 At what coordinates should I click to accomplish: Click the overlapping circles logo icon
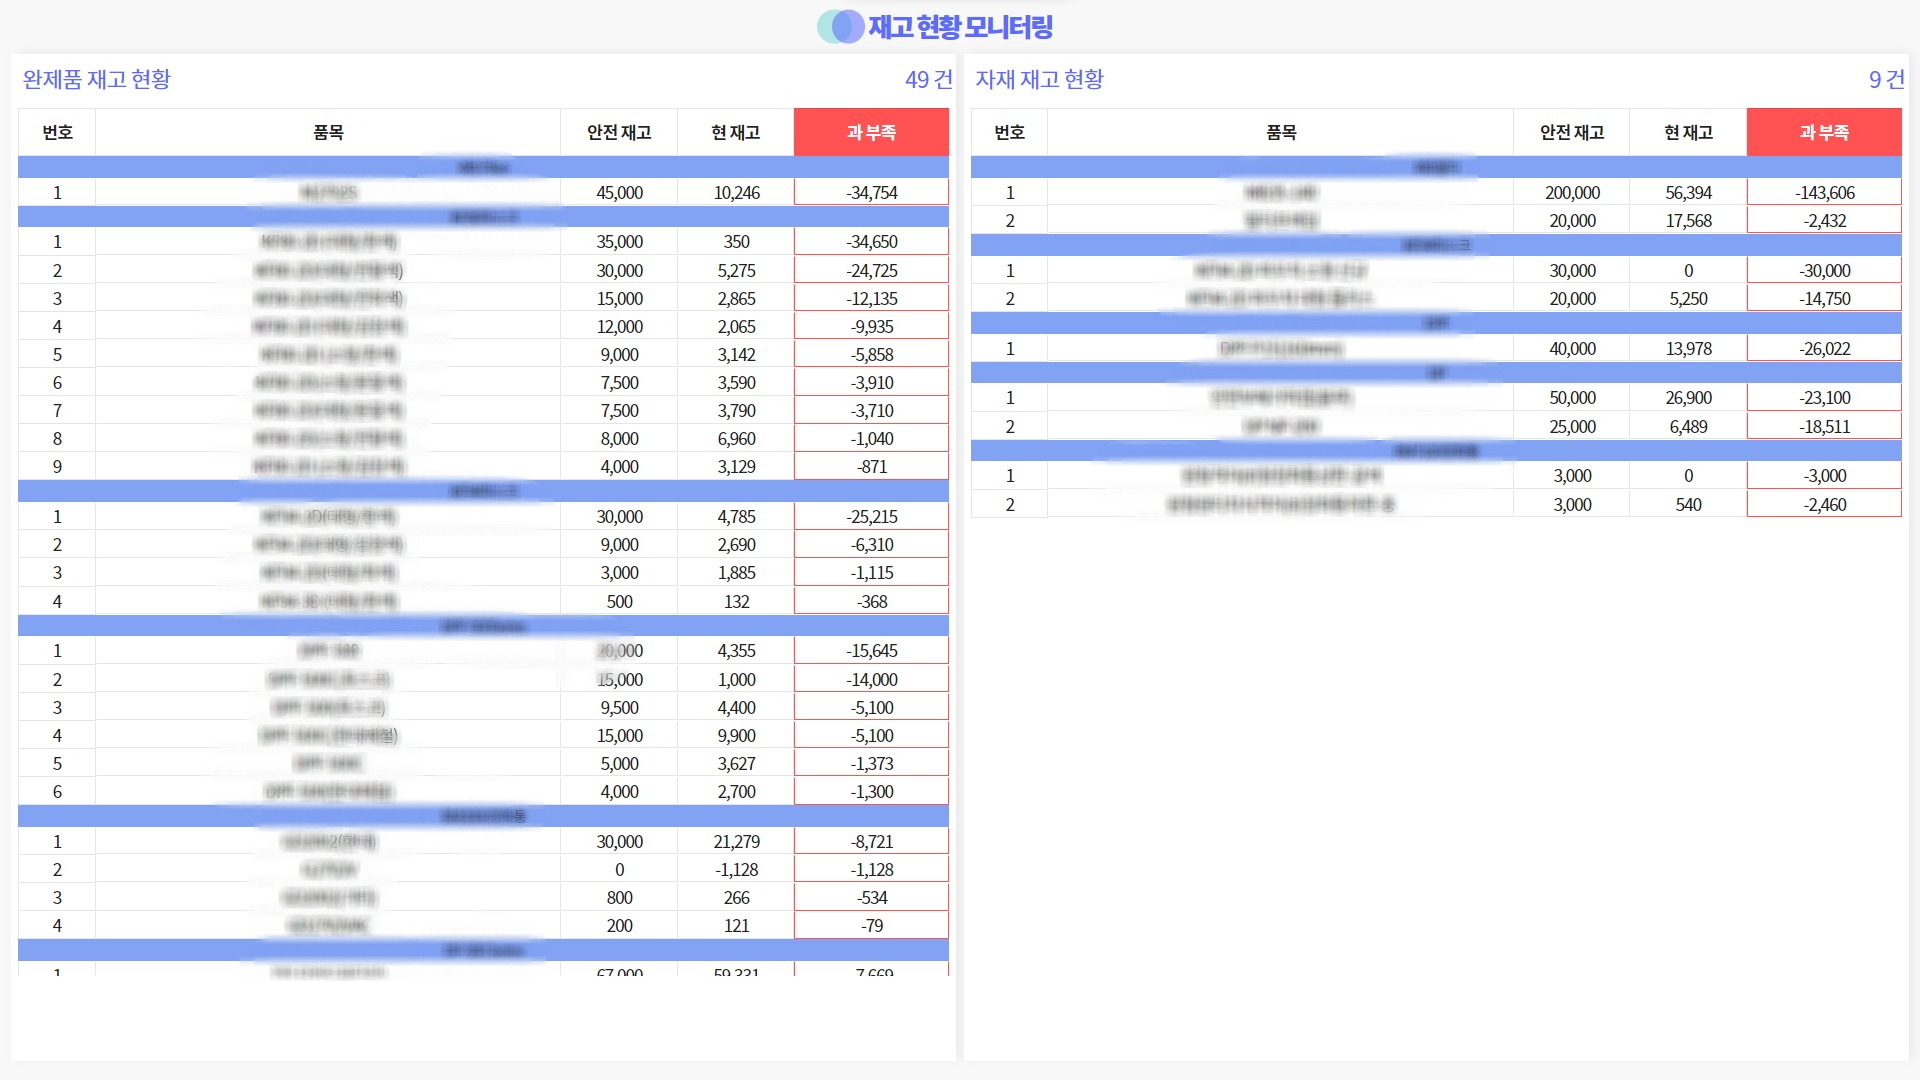coord(840,27)
